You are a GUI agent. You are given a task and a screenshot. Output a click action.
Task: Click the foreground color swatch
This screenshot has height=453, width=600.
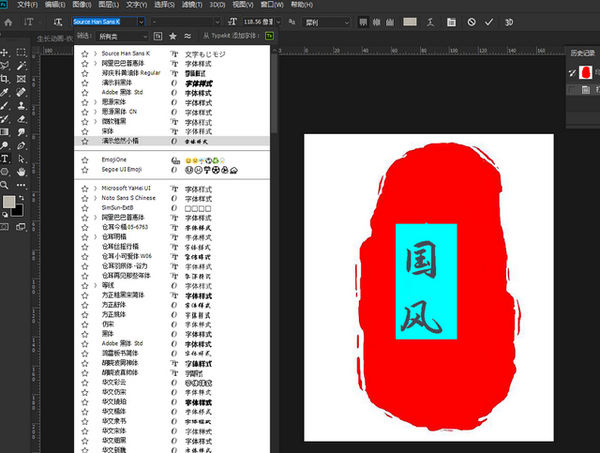8,202
